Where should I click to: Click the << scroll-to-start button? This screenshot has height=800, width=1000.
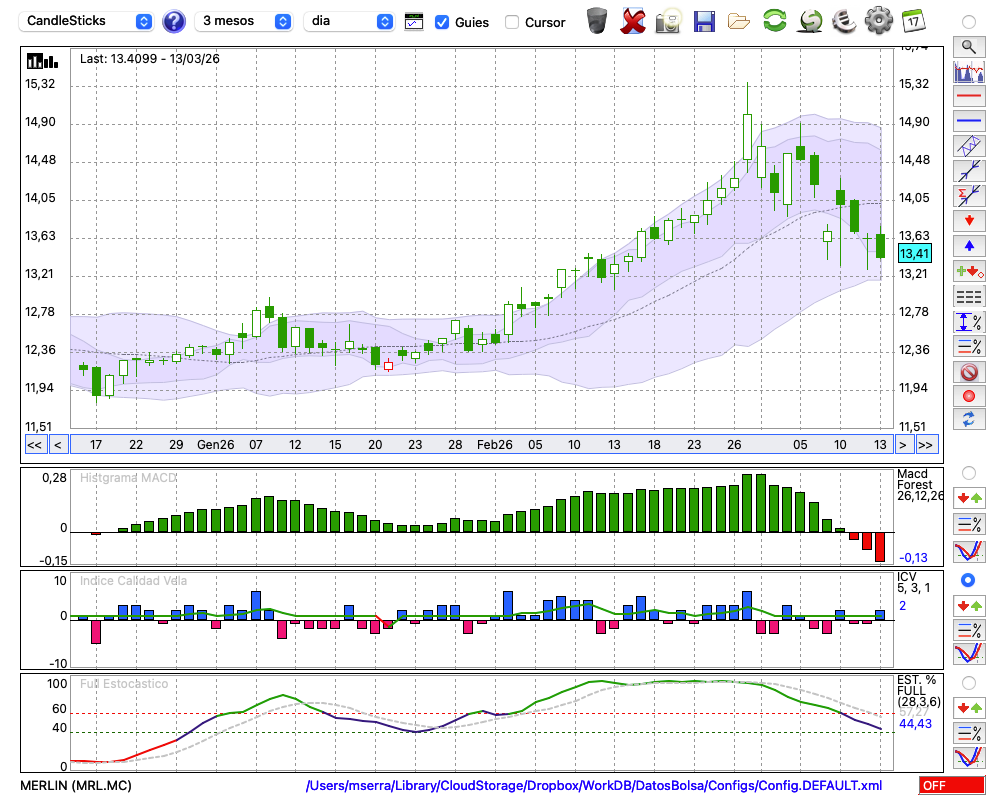pyautogui.click(x=34, y=445)
